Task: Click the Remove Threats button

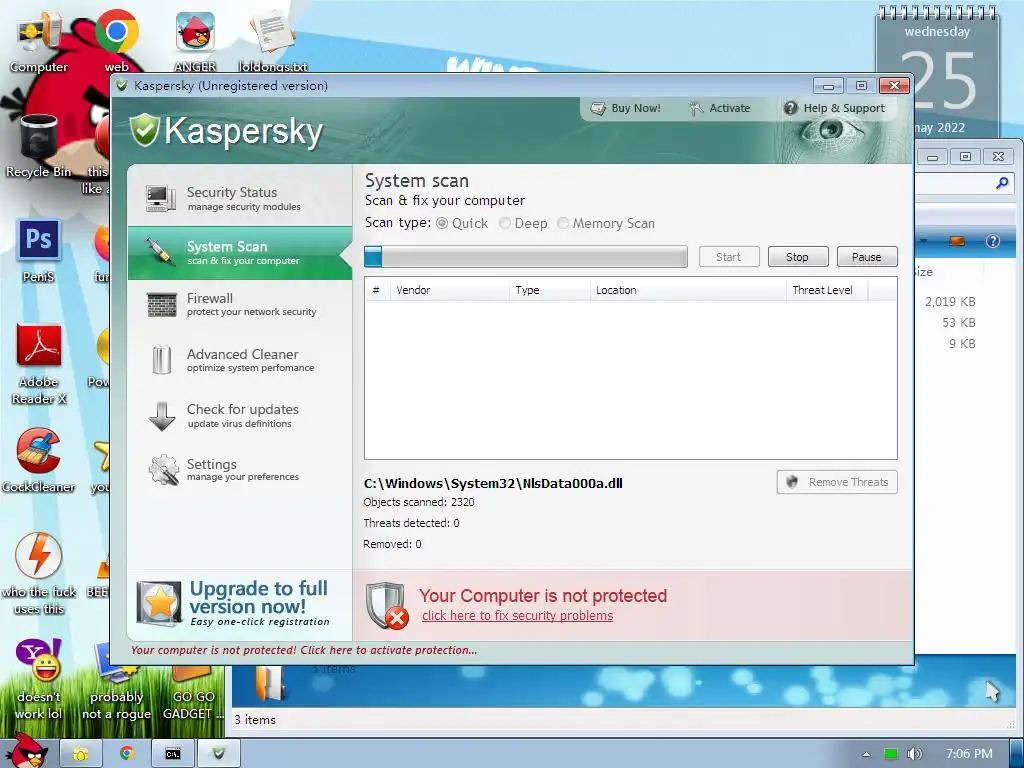Action: click(x=837, y=482)
